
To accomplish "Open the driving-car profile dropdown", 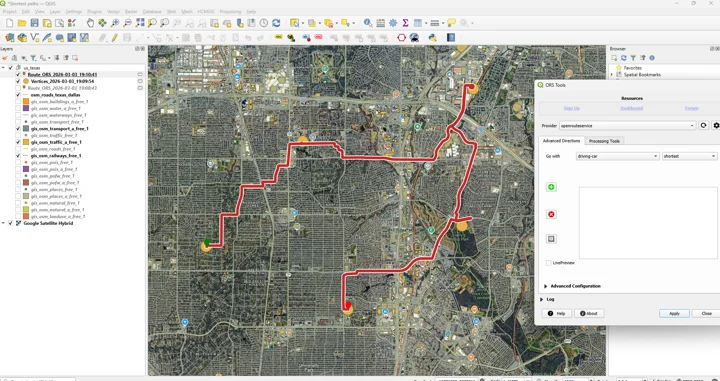I will 618,156.
